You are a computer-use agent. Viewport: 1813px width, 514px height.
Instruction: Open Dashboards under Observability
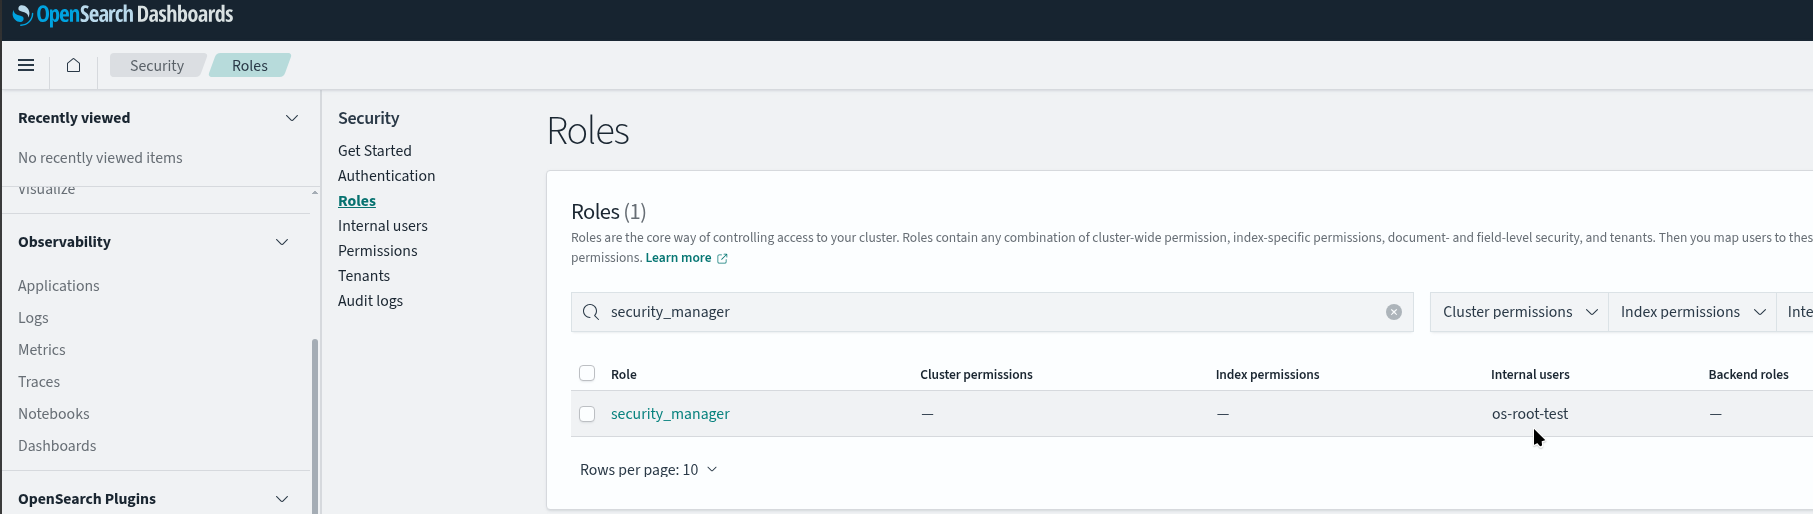point(57,446)
